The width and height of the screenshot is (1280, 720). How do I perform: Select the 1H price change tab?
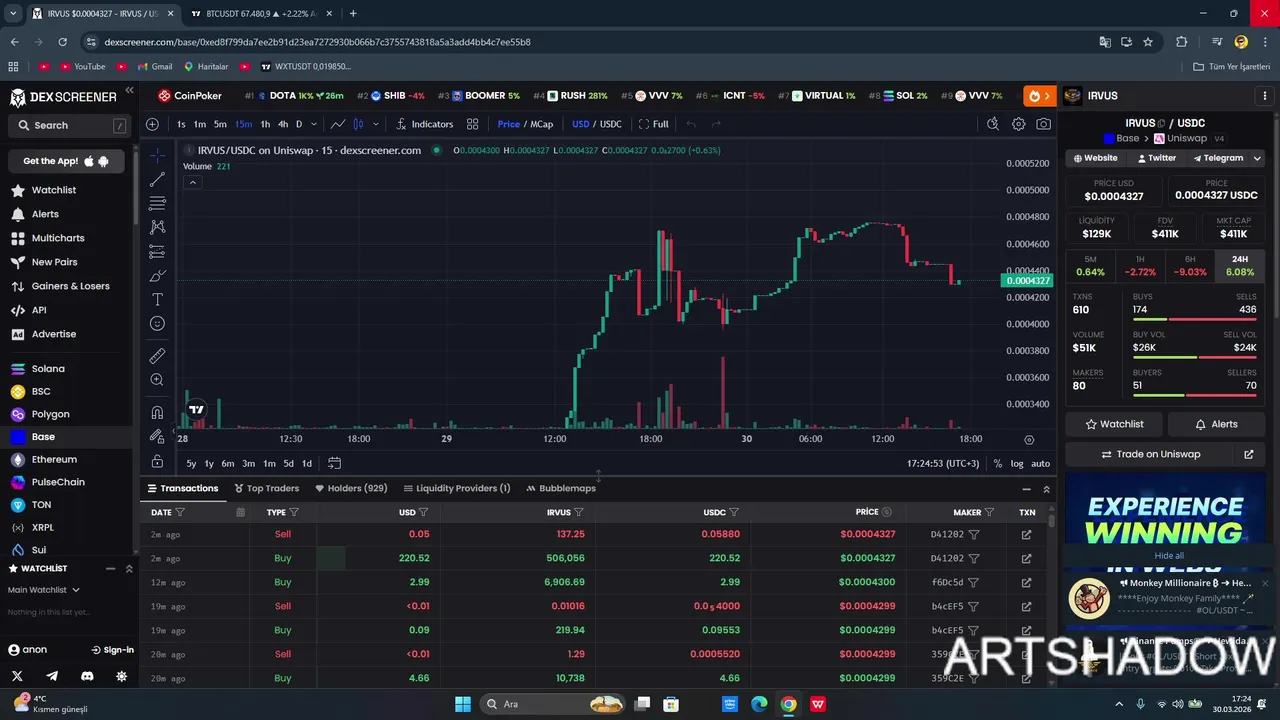1139,265
